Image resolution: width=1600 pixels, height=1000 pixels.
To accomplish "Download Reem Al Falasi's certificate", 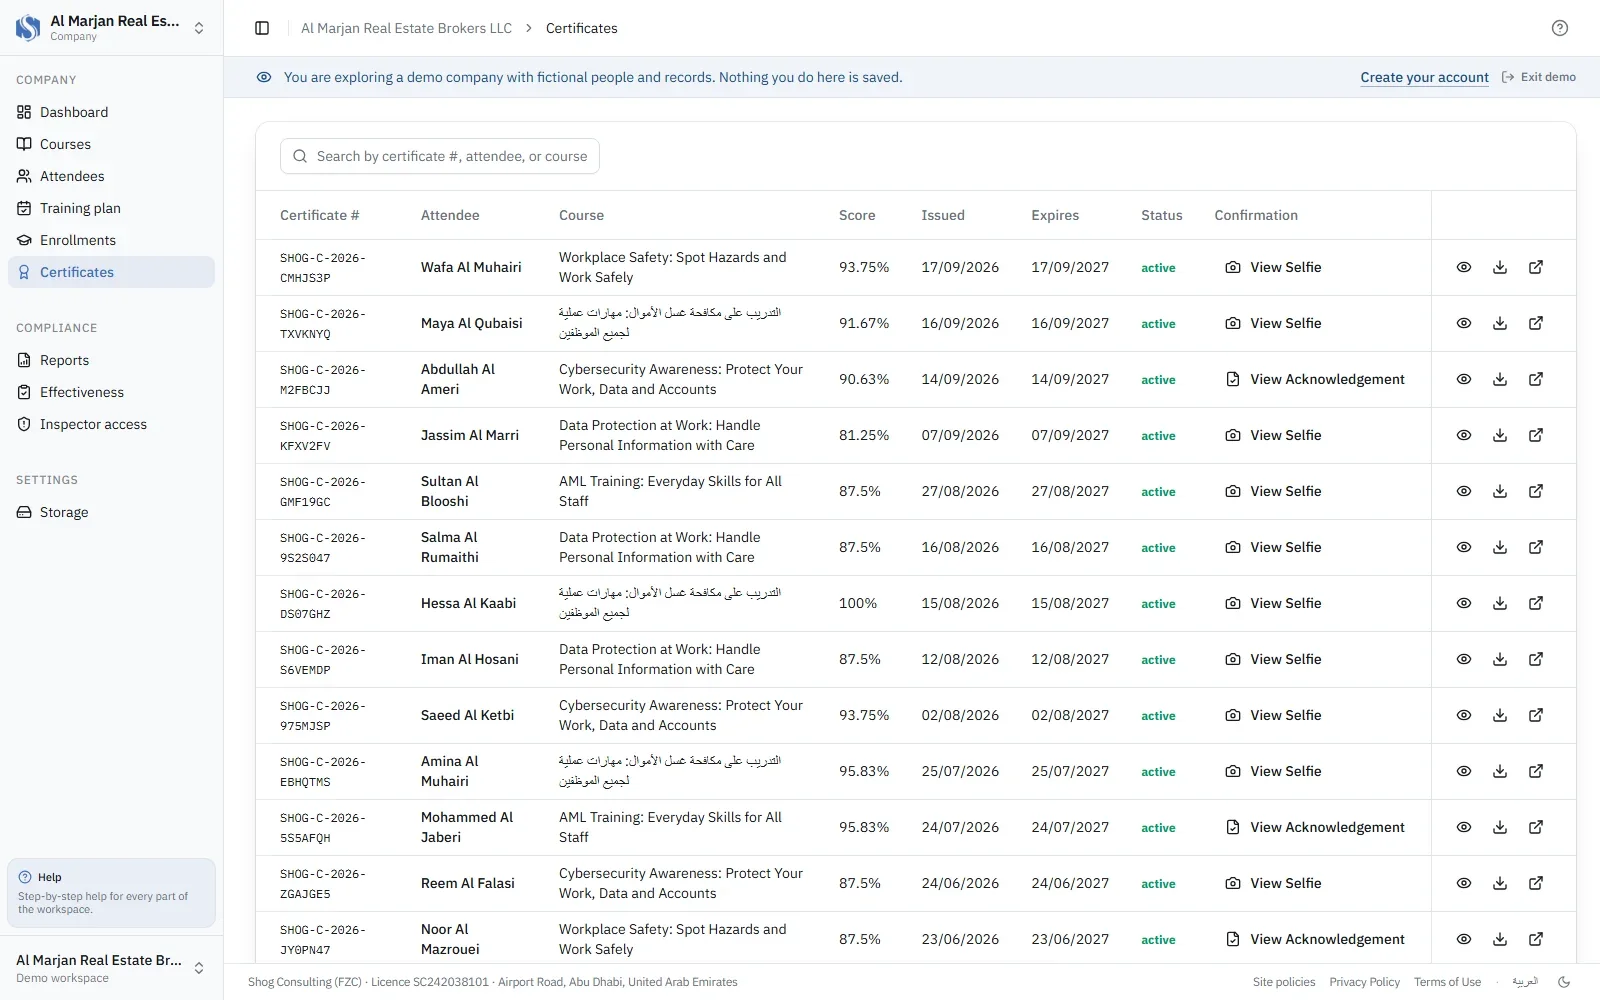I will point(1500,883).
